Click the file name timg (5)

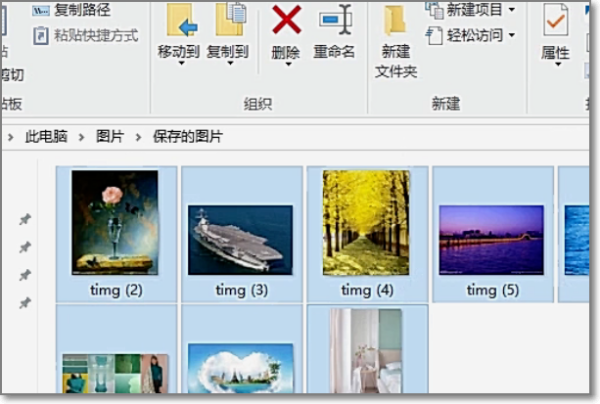[493, 290]
